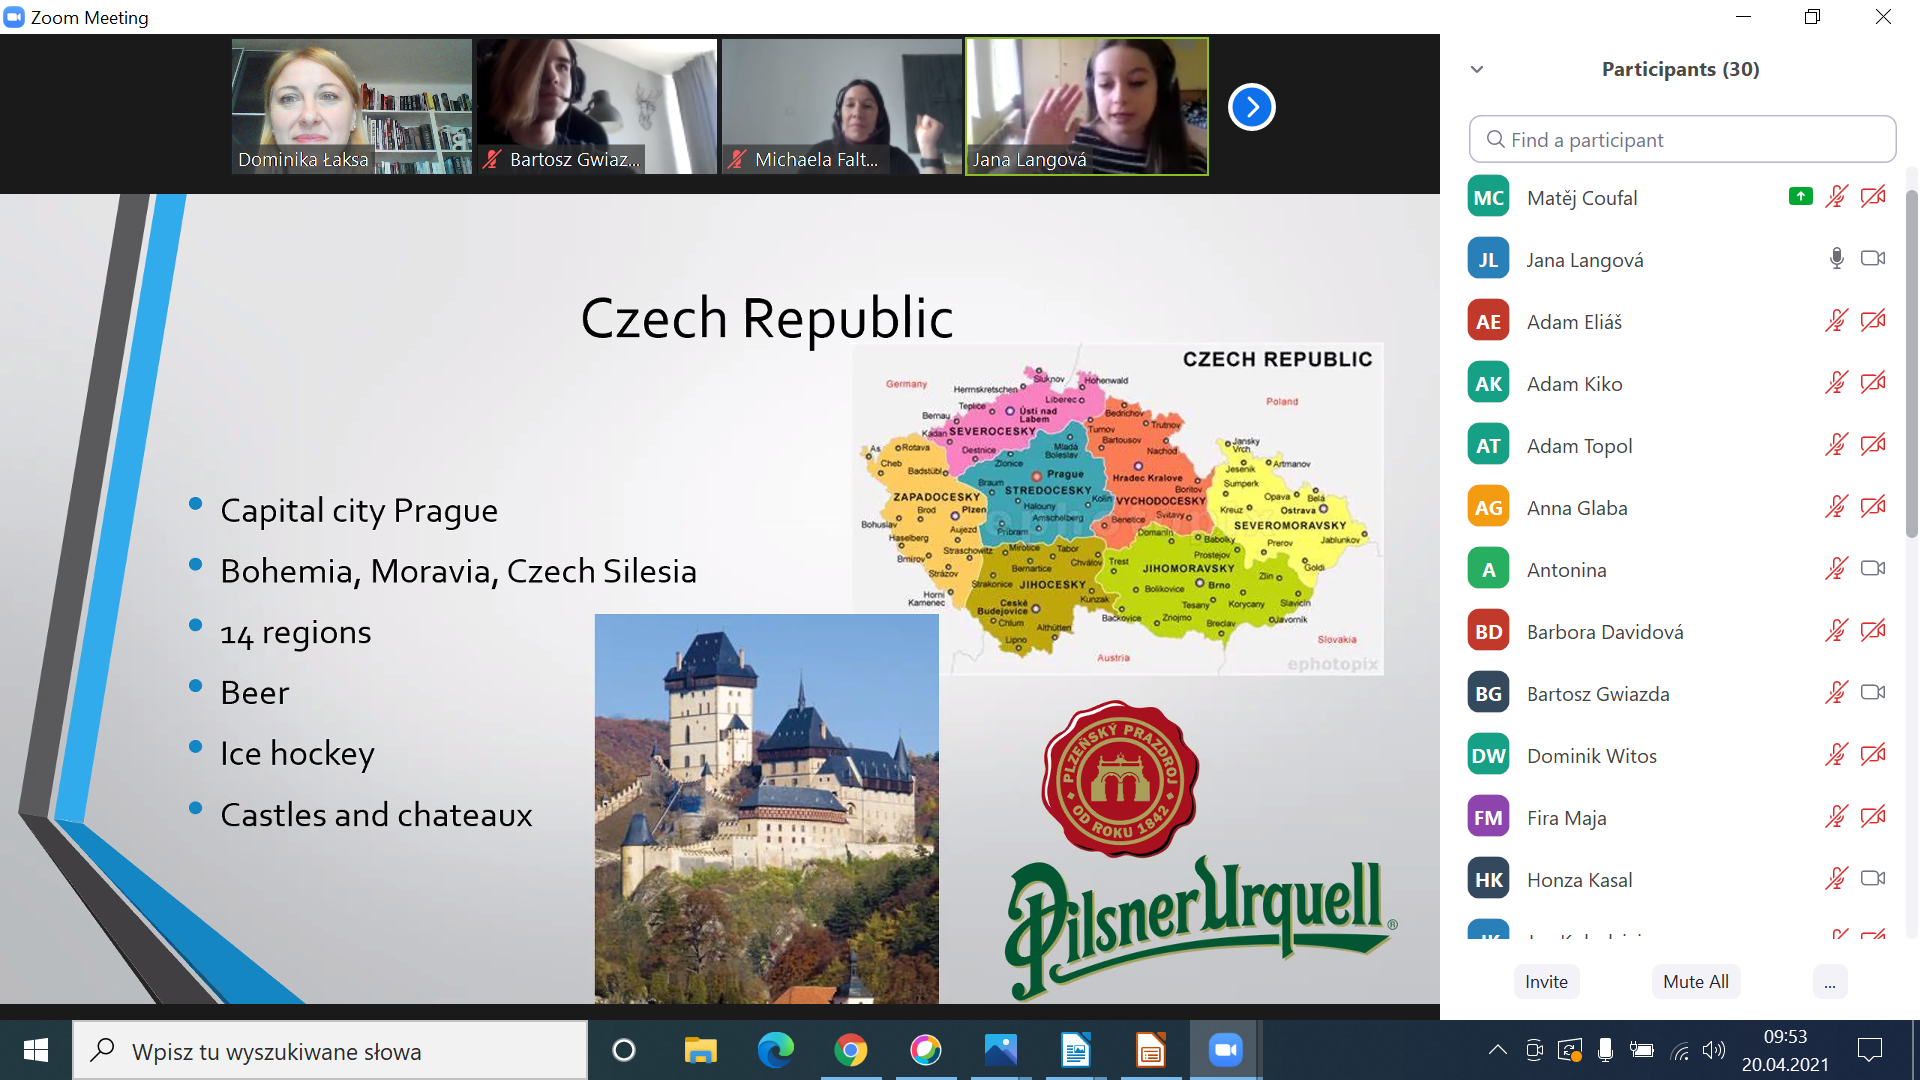Open the more options ellipsis button

(x=1829, y=981)
